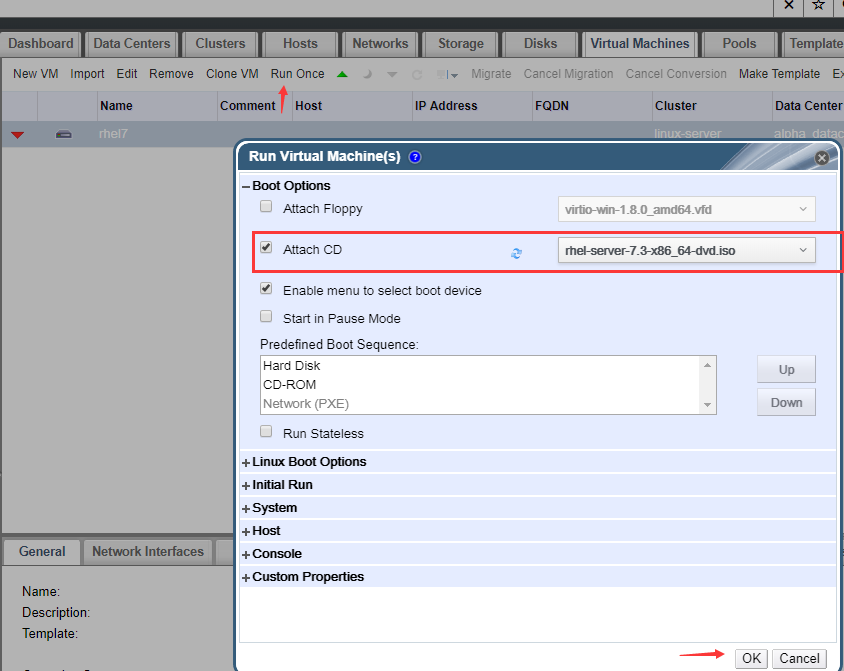Click the browser bookmark star icon
Screen dimensions: 844x671
(x=818, y=5)
